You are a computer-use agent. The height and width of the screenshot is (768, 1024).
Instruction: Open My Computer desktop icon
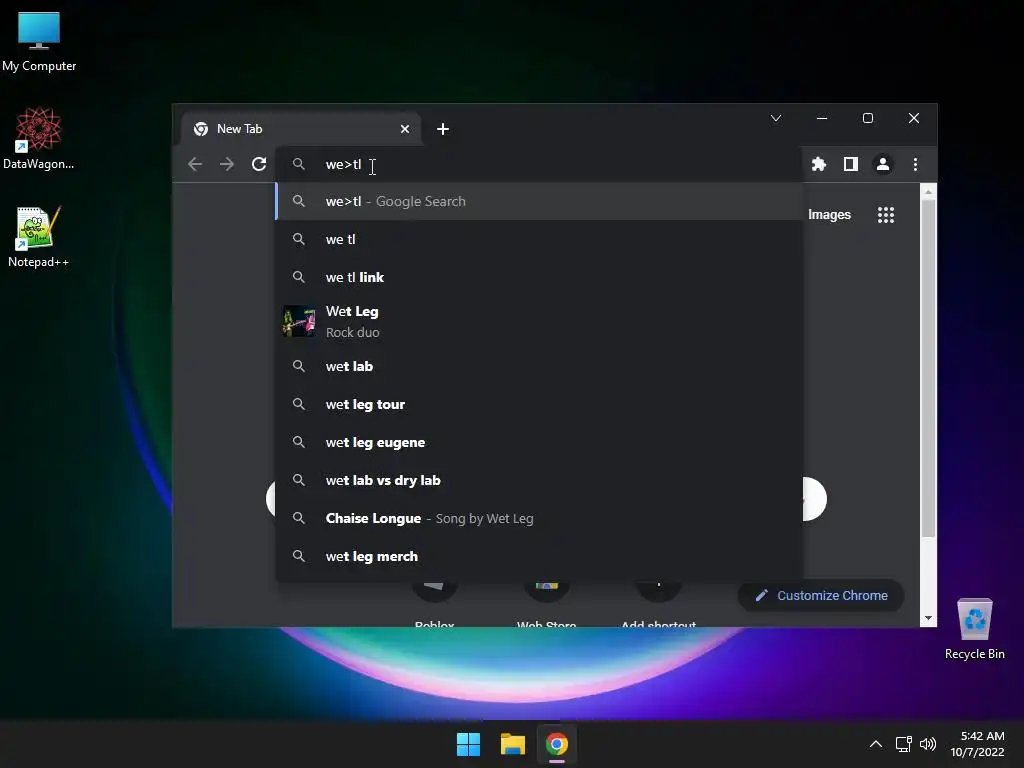click(39, 41)
